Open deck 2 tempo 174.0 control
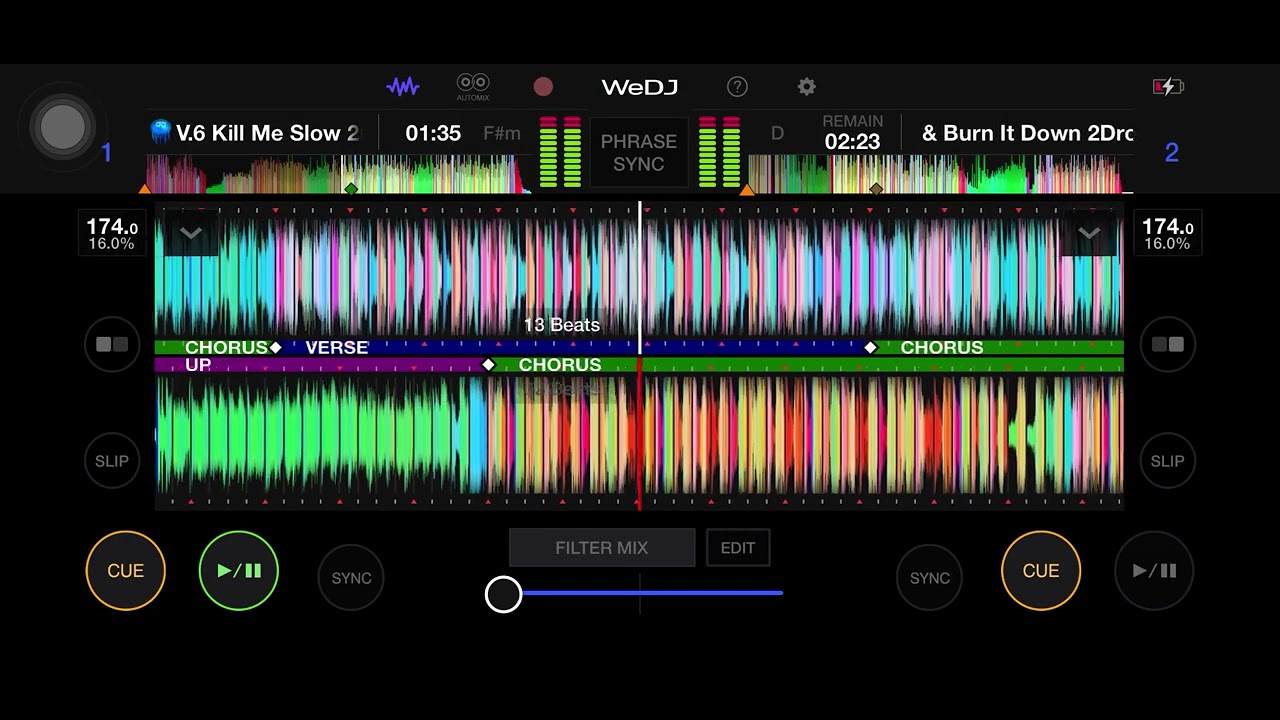The width and height of the screenshot is (1280, 720). click(1167, 234)
